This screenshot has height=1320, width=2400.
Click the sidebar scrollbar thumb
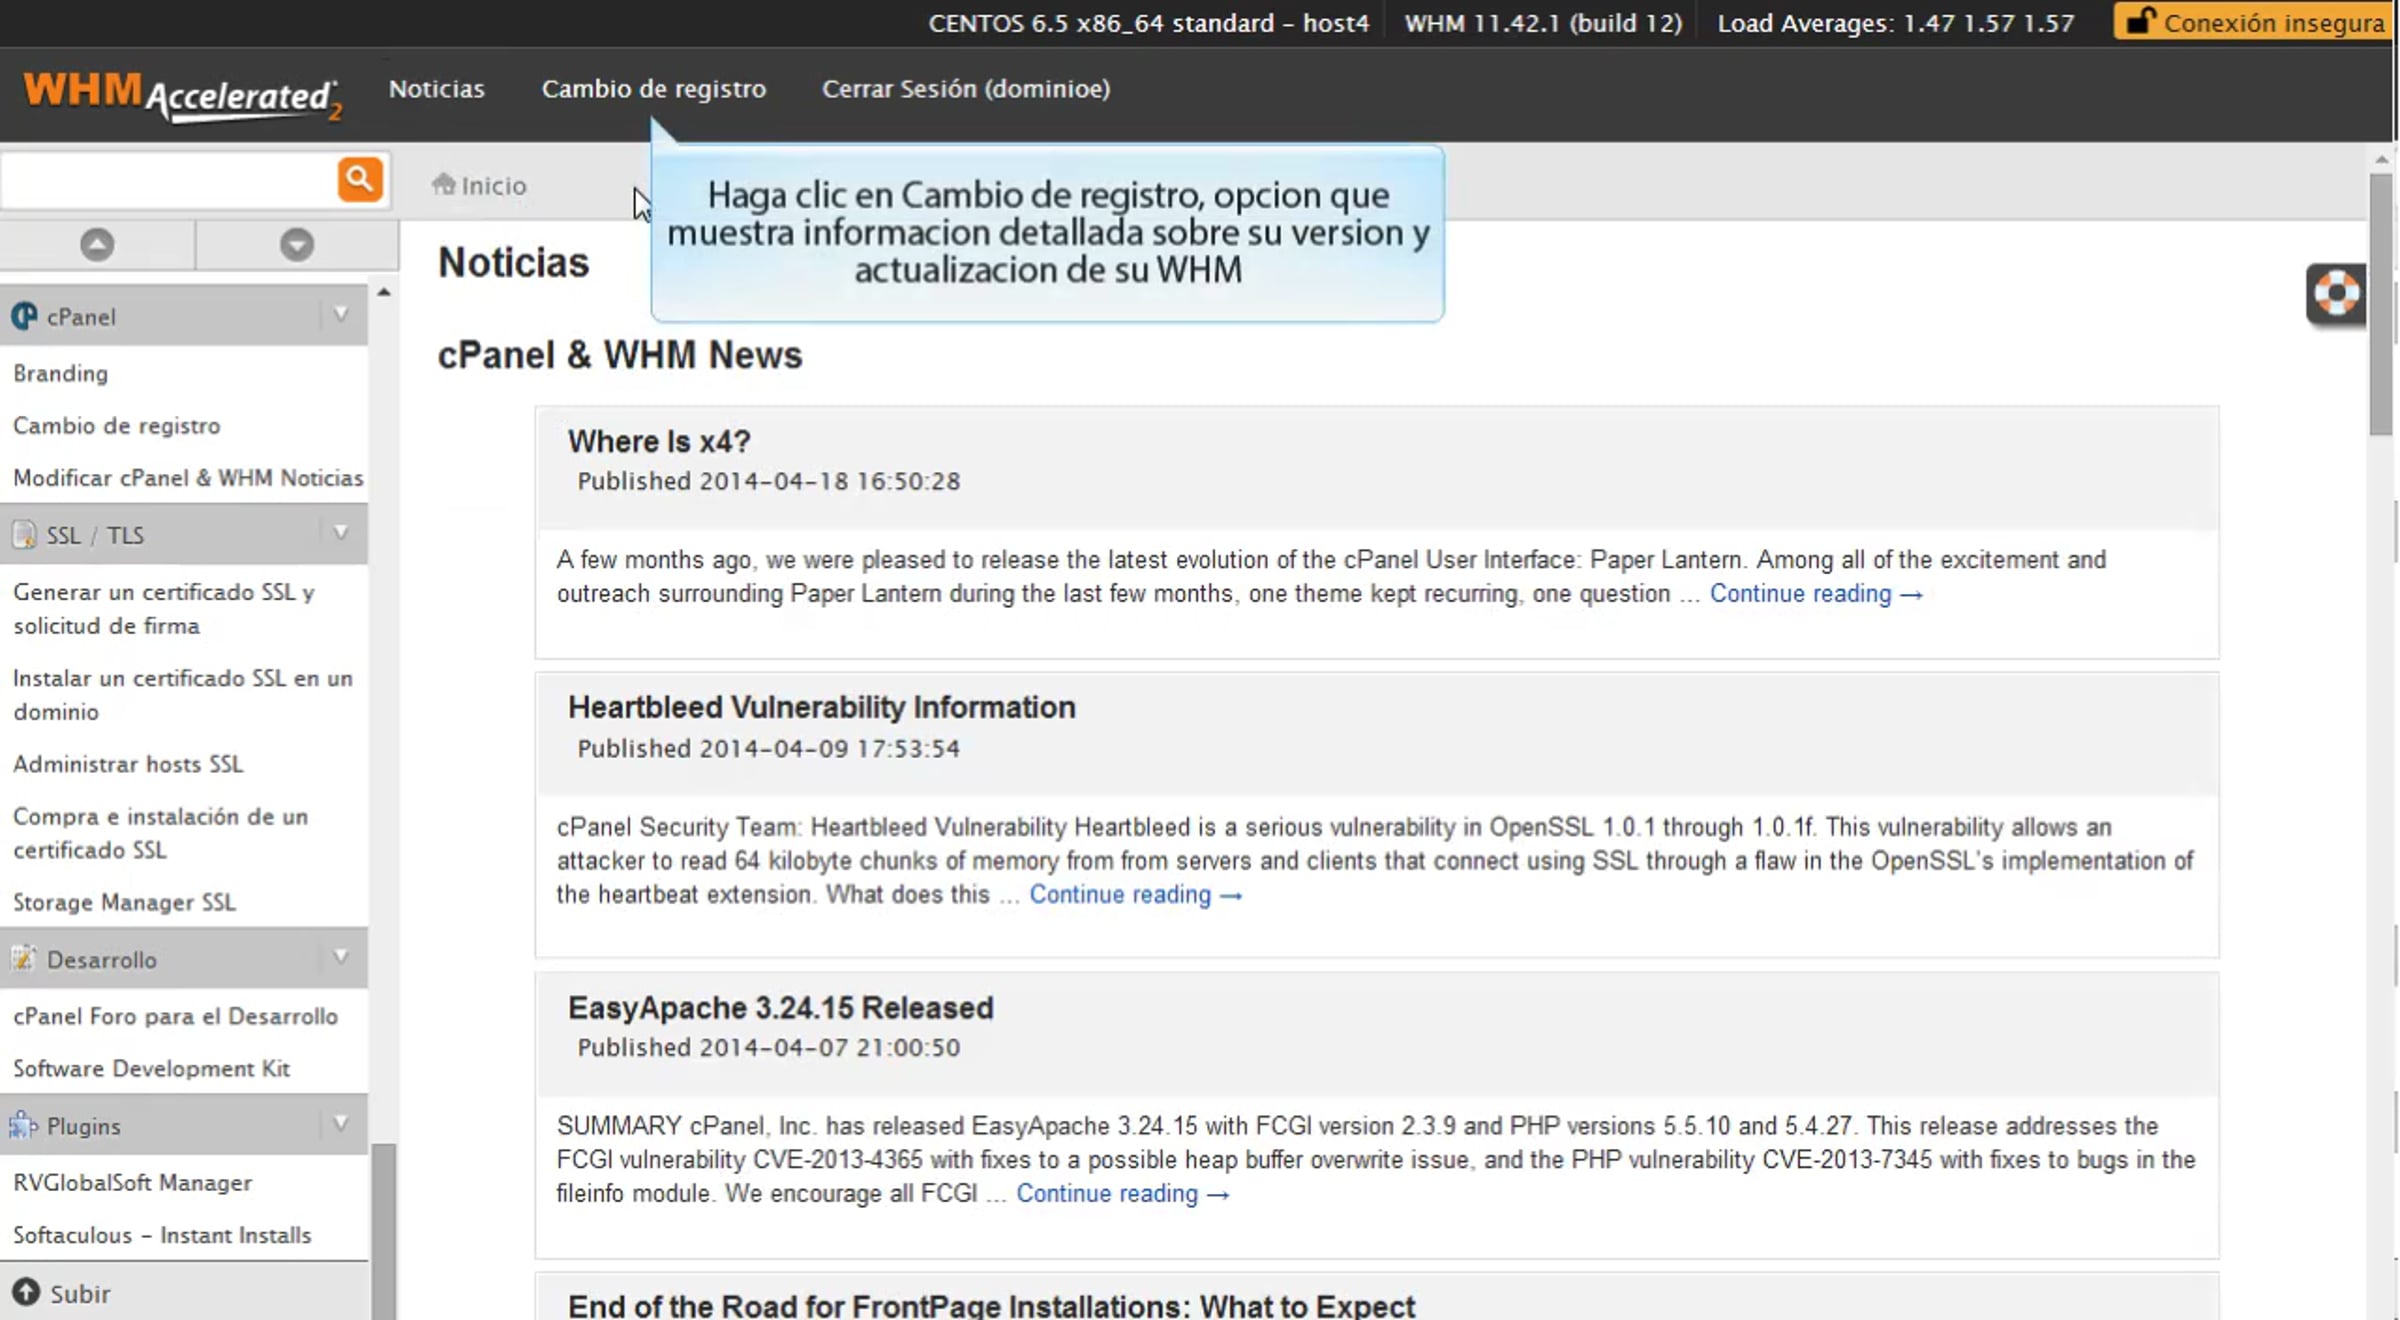click(x=384, y=1232)
